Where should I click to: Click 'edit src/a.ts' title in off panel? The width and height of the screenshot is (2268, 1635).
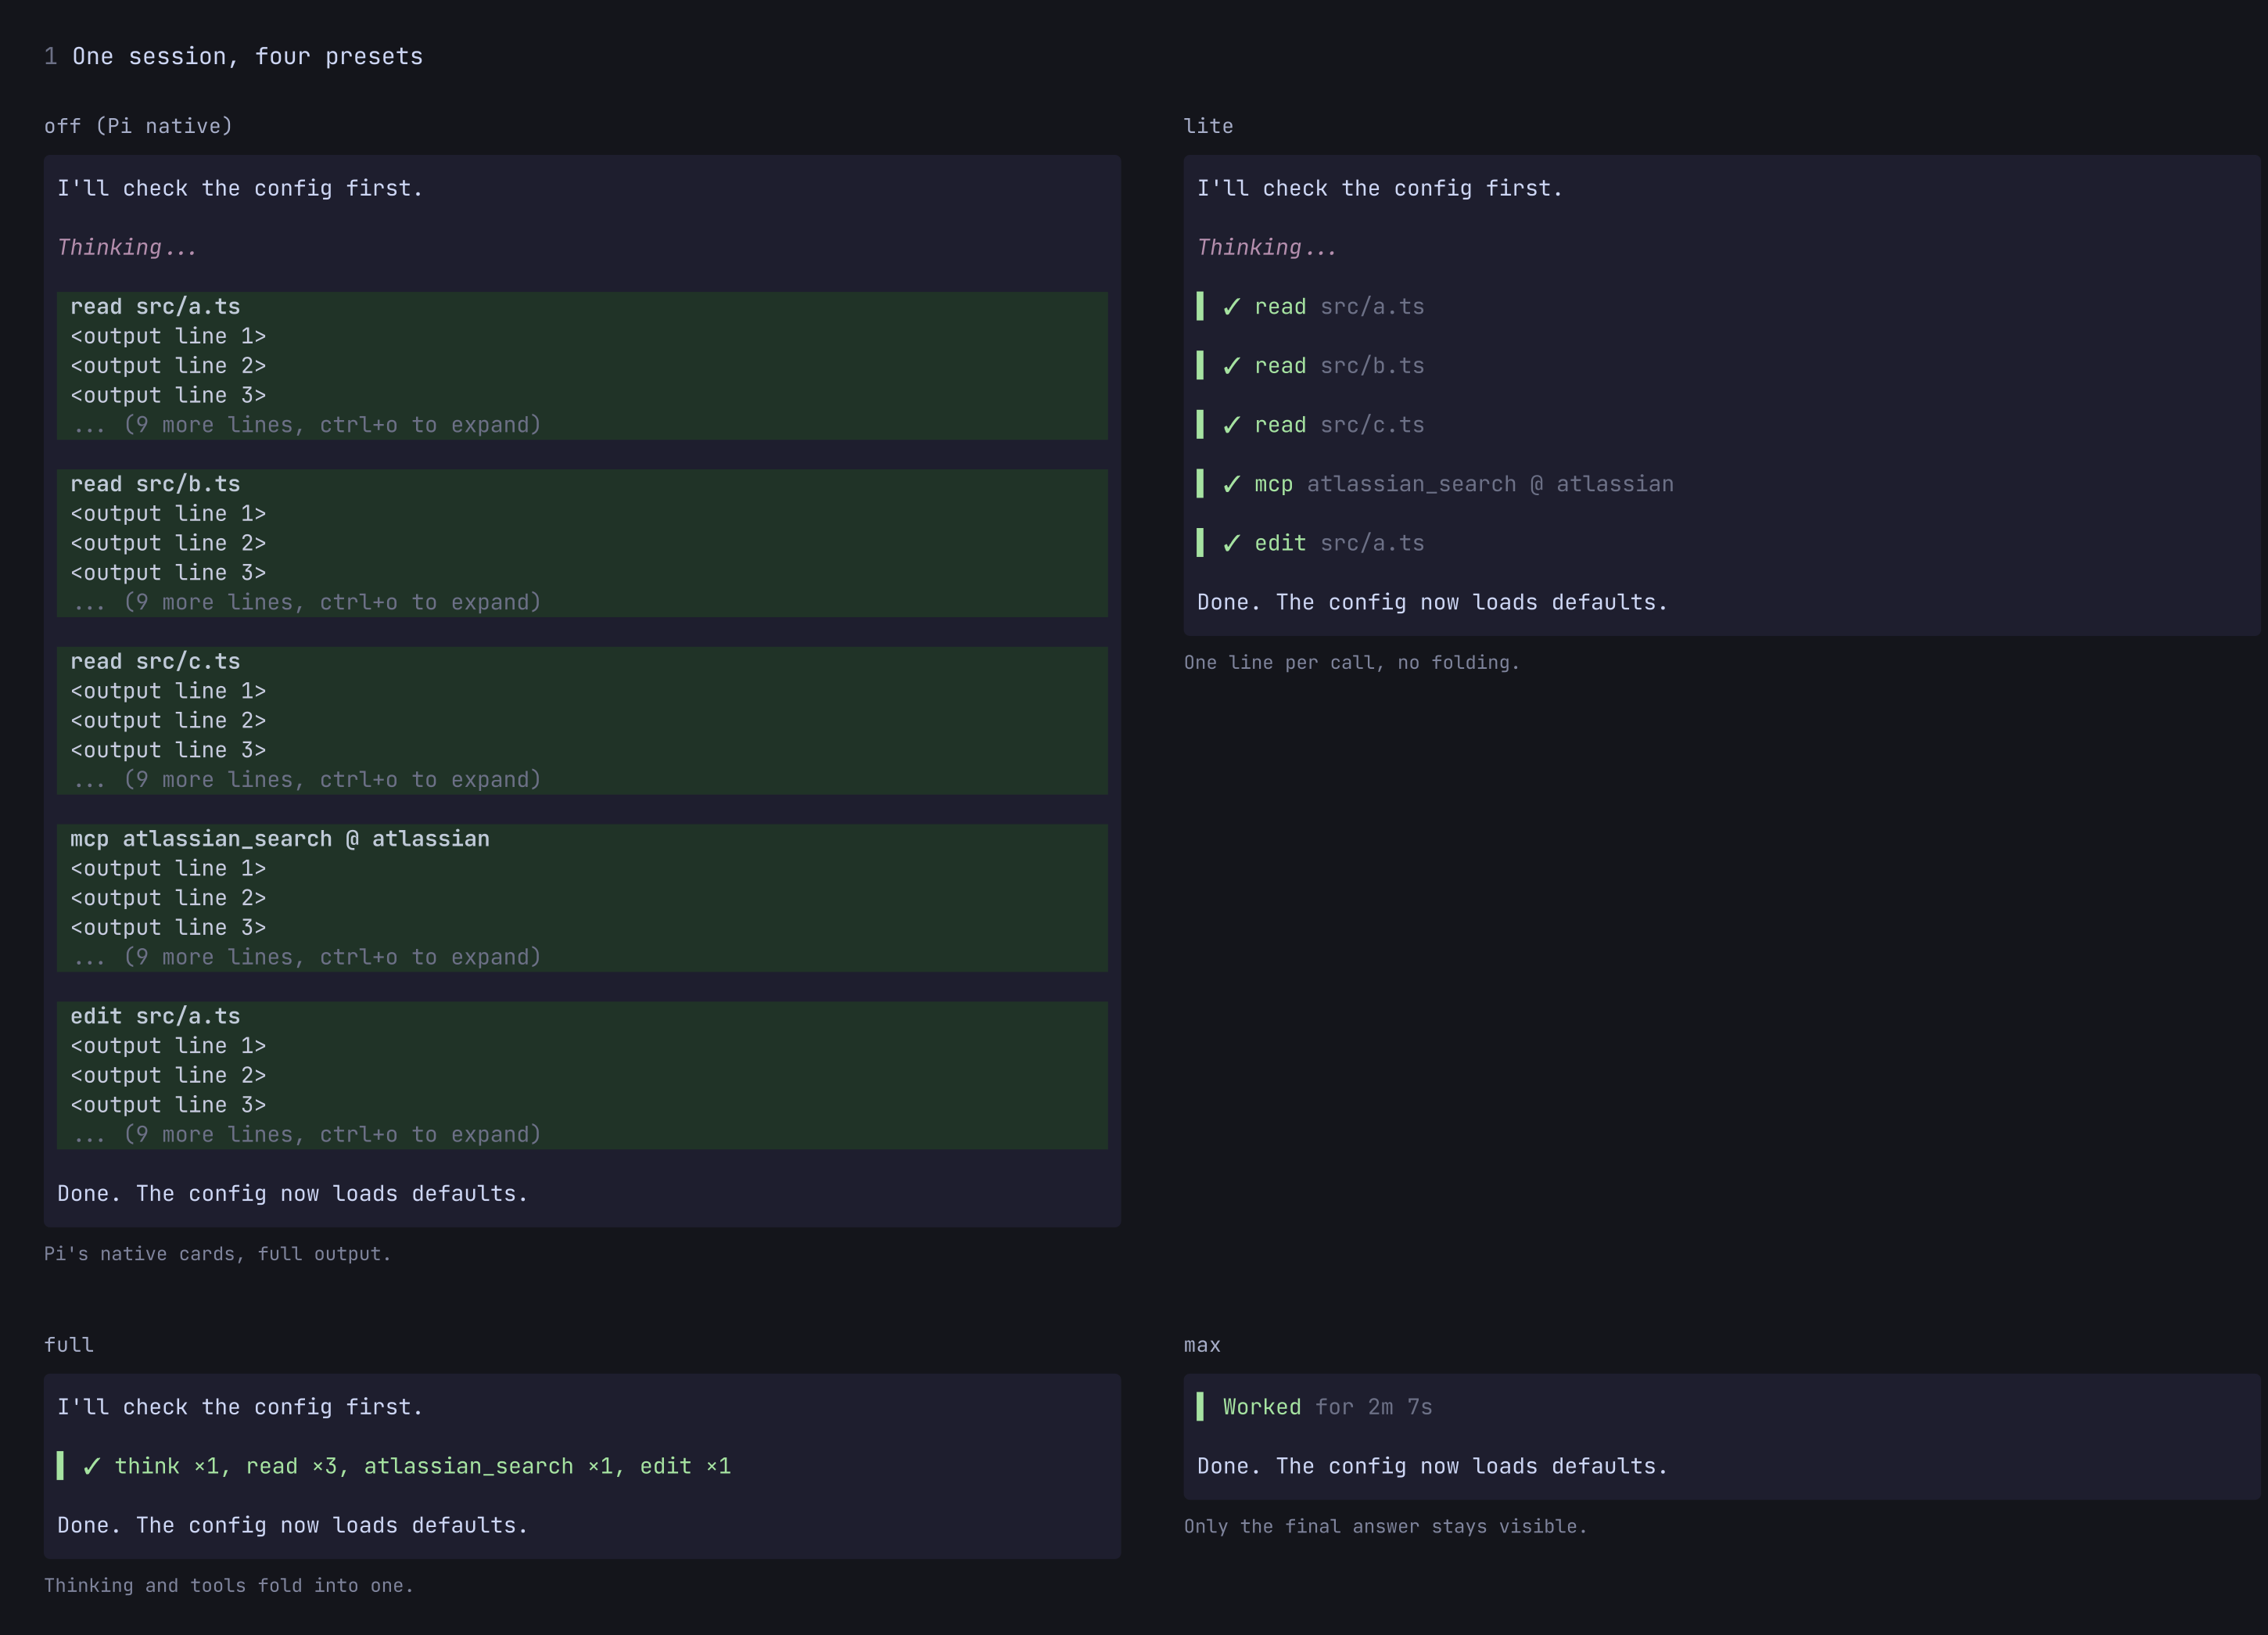155,1016
